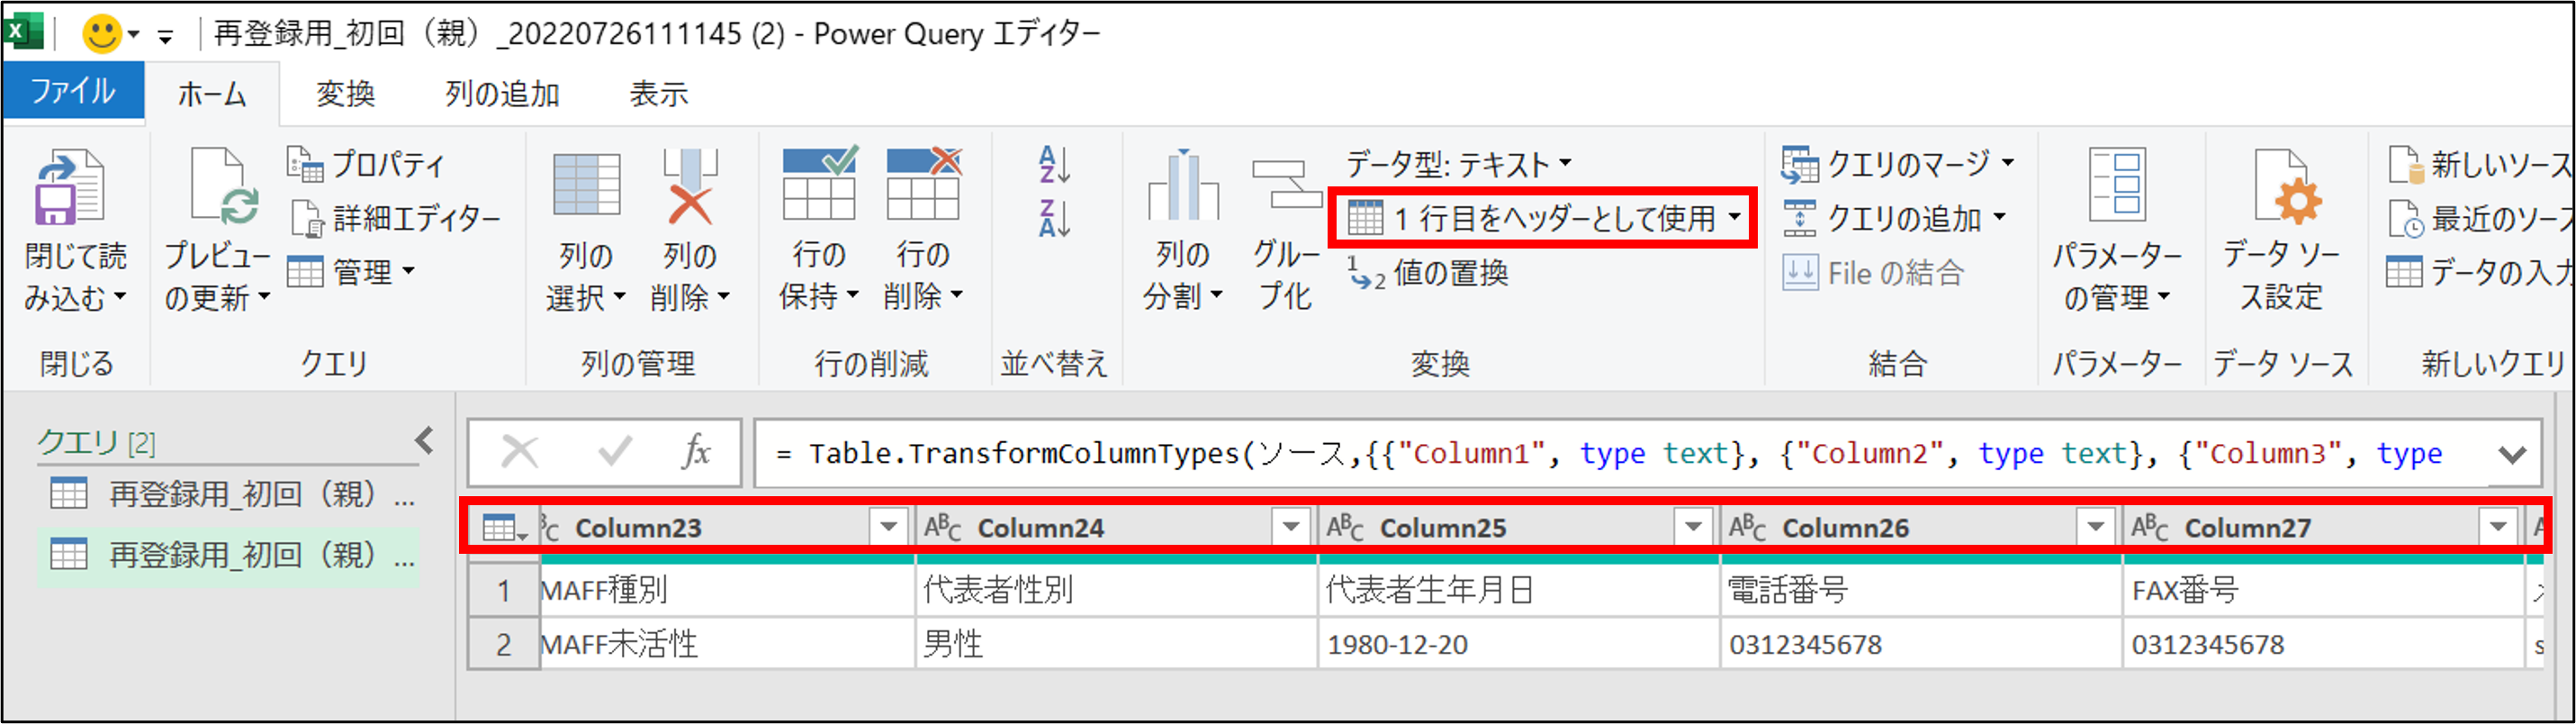Sort descending with the Z-A icon
This screenshot has width=2576, height=724.
click(x=1054, y=219)
